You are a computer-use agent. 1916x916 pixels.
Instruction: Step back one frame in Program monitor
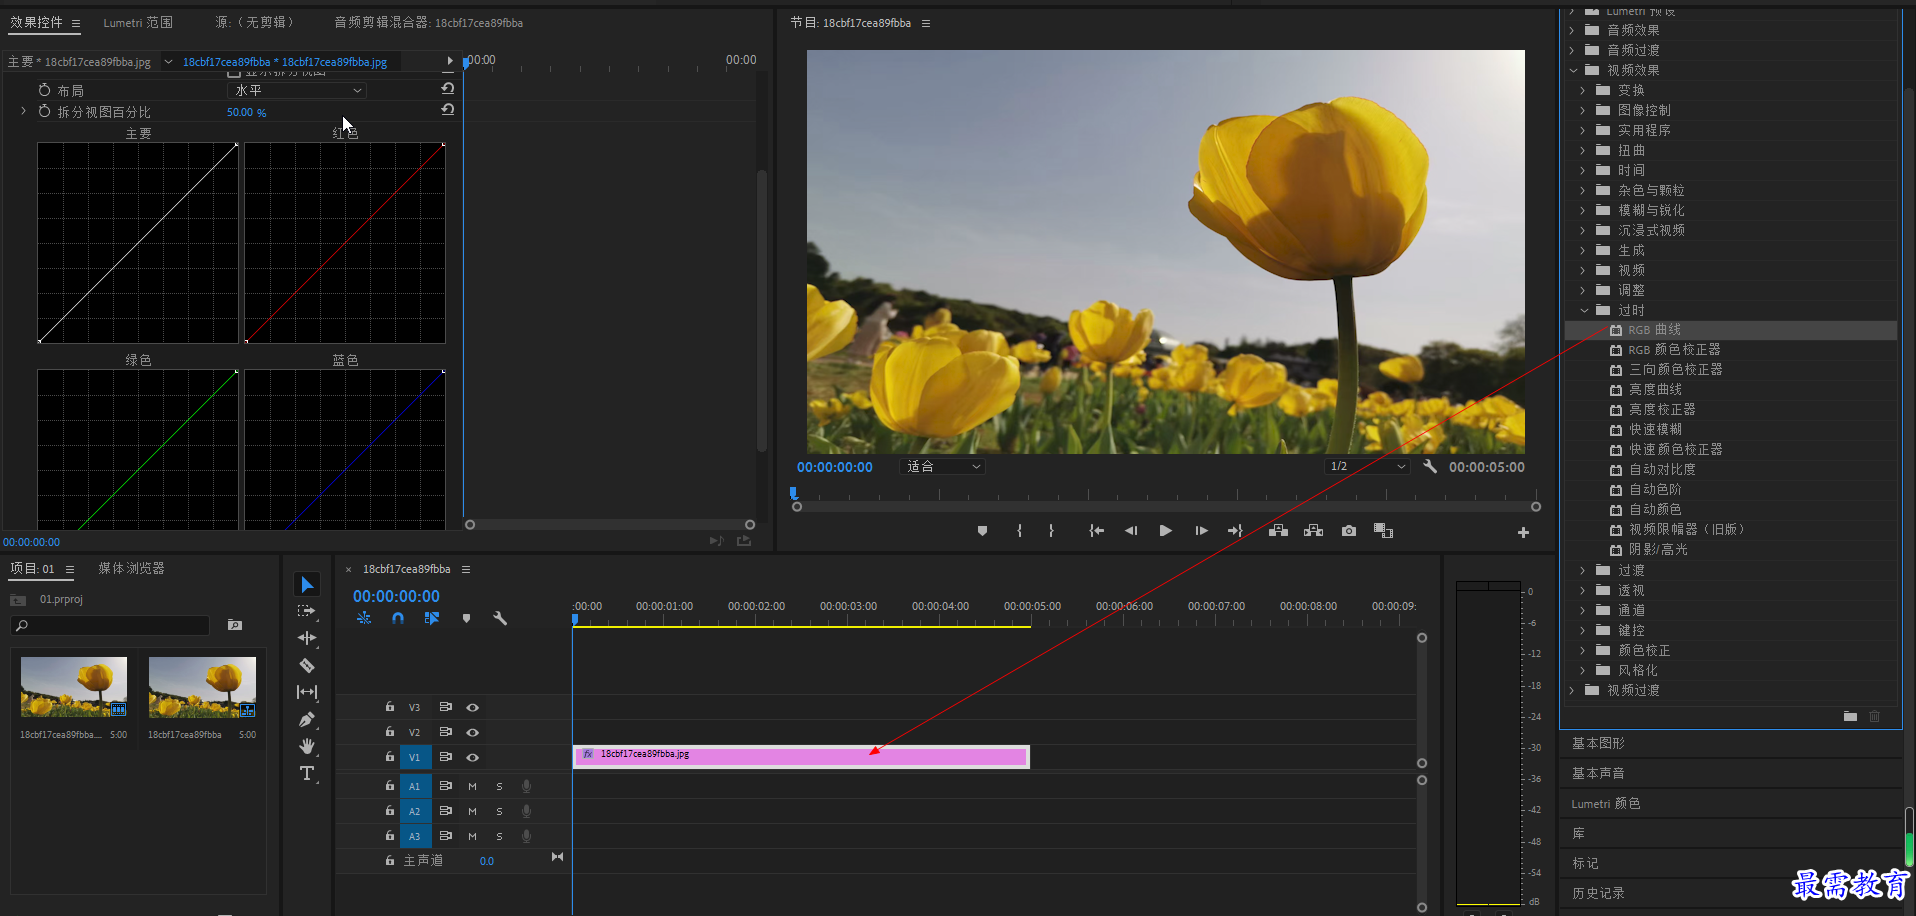click(1131, 531)
